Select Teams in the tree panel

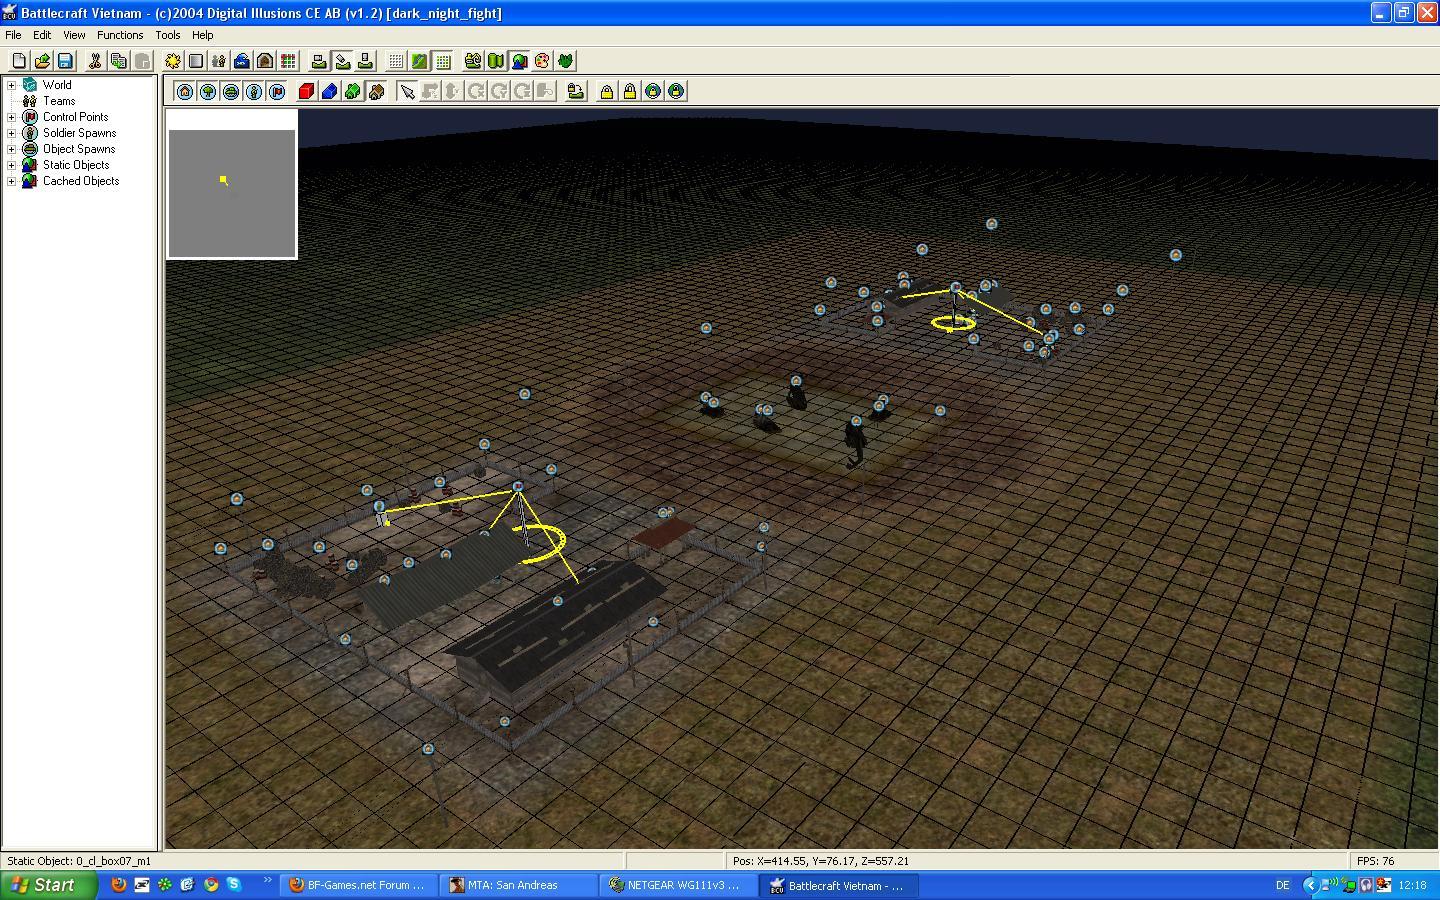[x=59, y=101]
